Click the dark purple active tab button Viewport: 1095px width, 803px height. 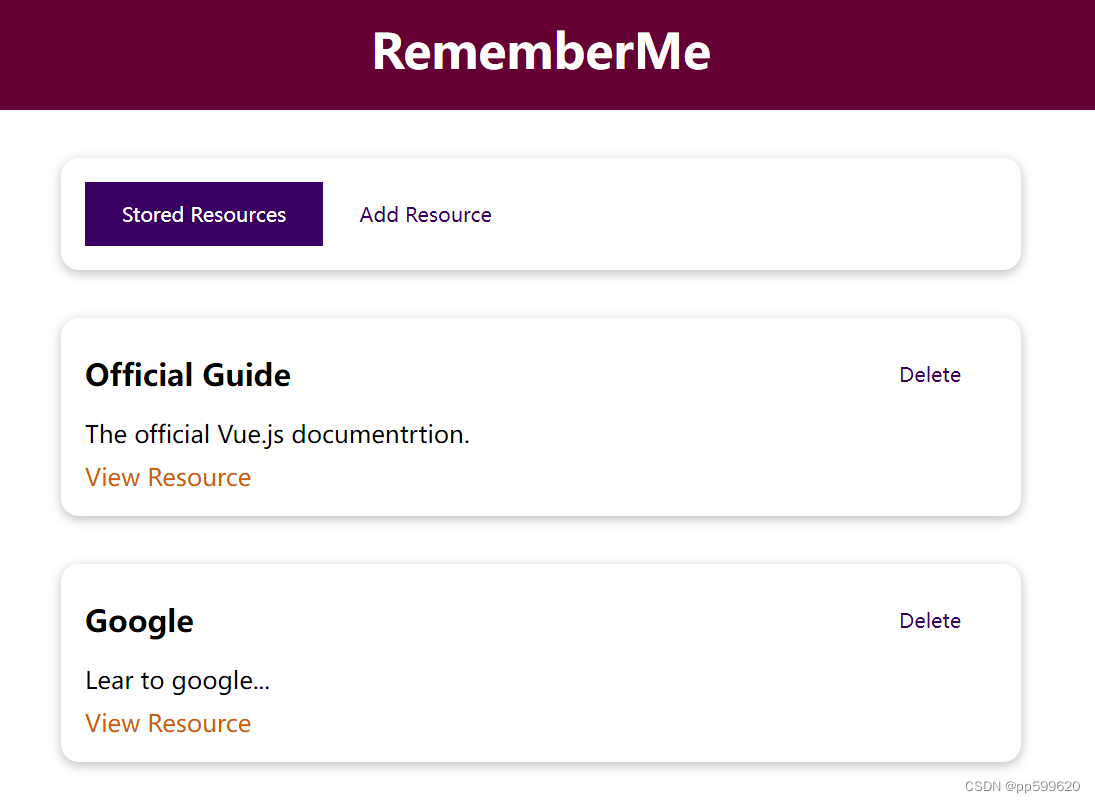tap(204, 214)
